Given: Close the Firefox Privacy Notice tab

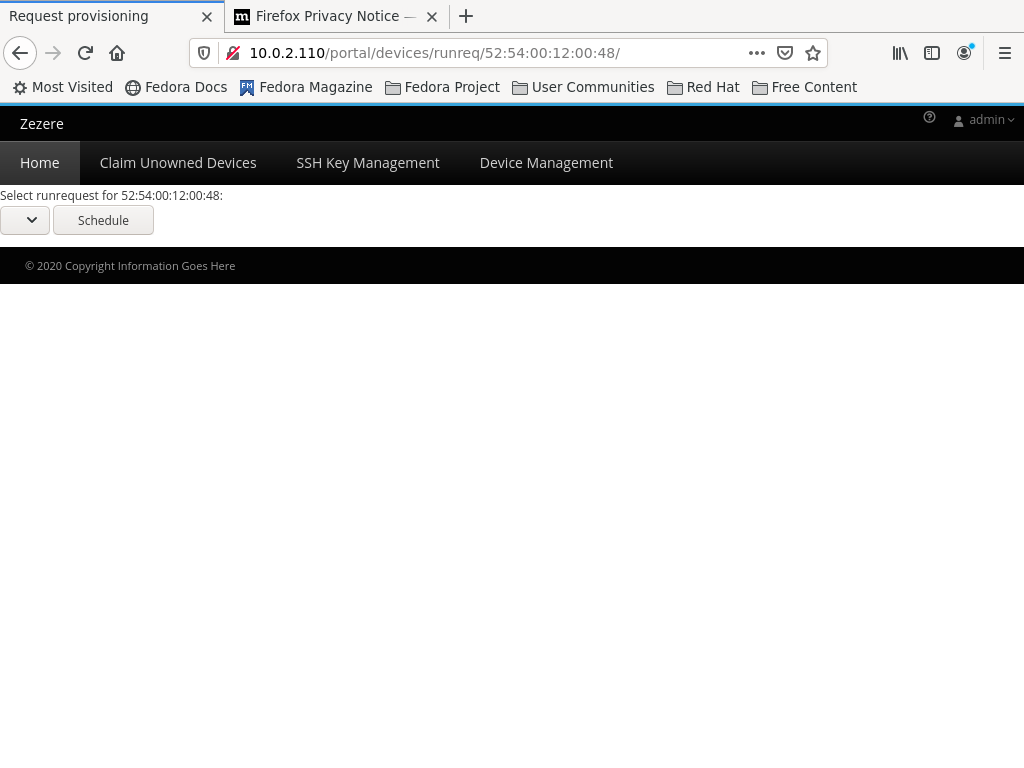Looking at the screenshot, I should click(x=432, y=17).
